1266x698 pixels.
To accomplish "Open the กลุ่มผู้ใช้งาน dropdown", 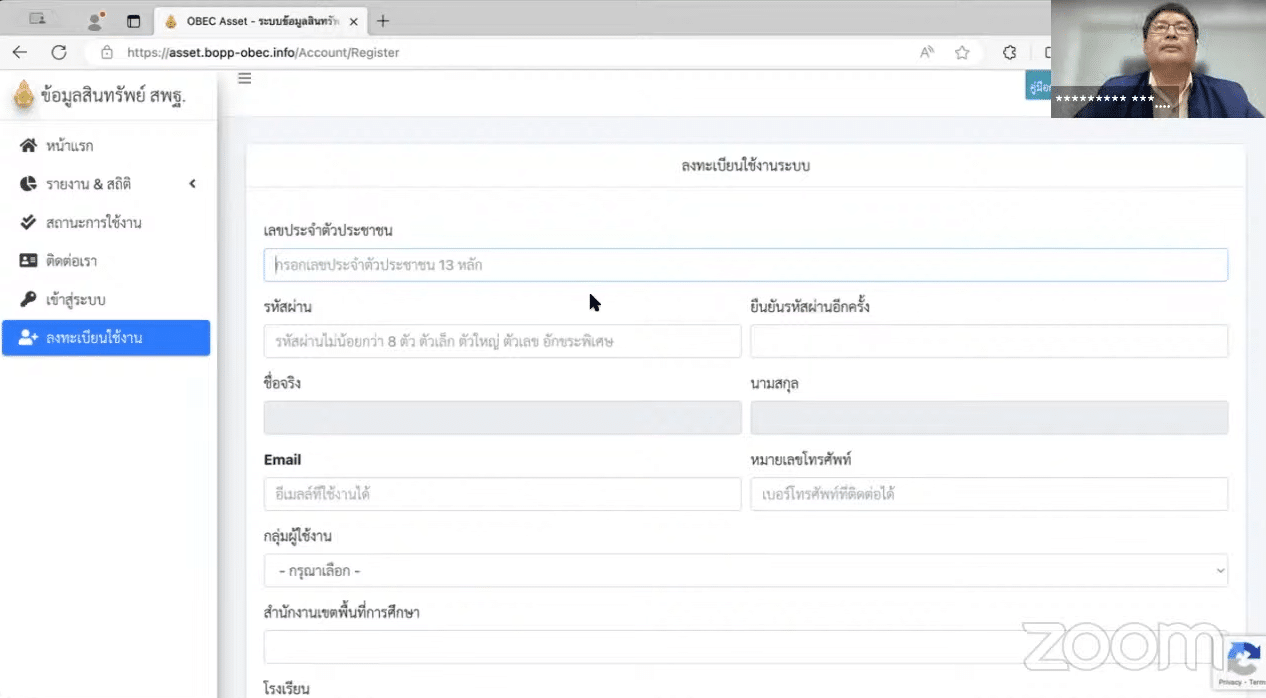I will [746, 570].
